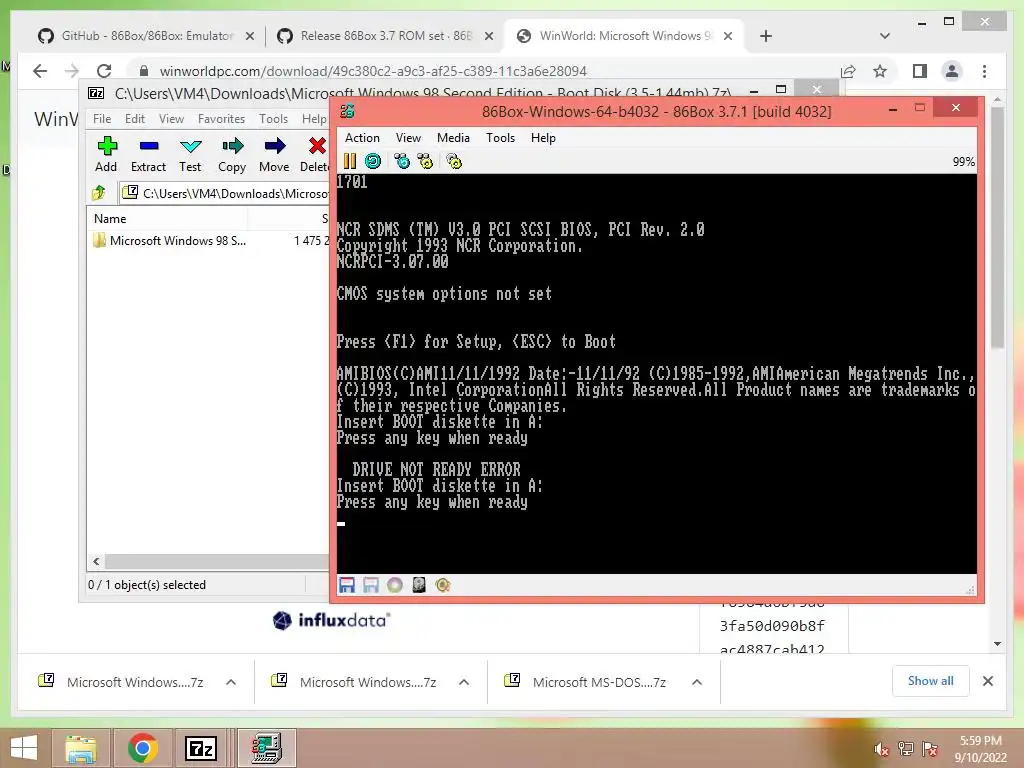Click left arrow of 7-Zip horizontal scrollbar
This screenshot has width=1024, height=768.
[96, 561]
